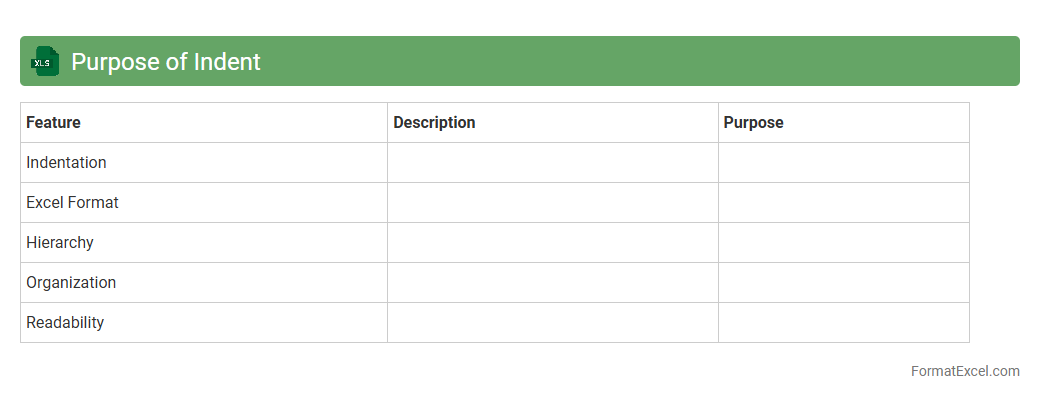
Task: Click Purpose cell in Hierarchy row
Action: [843, 242]
